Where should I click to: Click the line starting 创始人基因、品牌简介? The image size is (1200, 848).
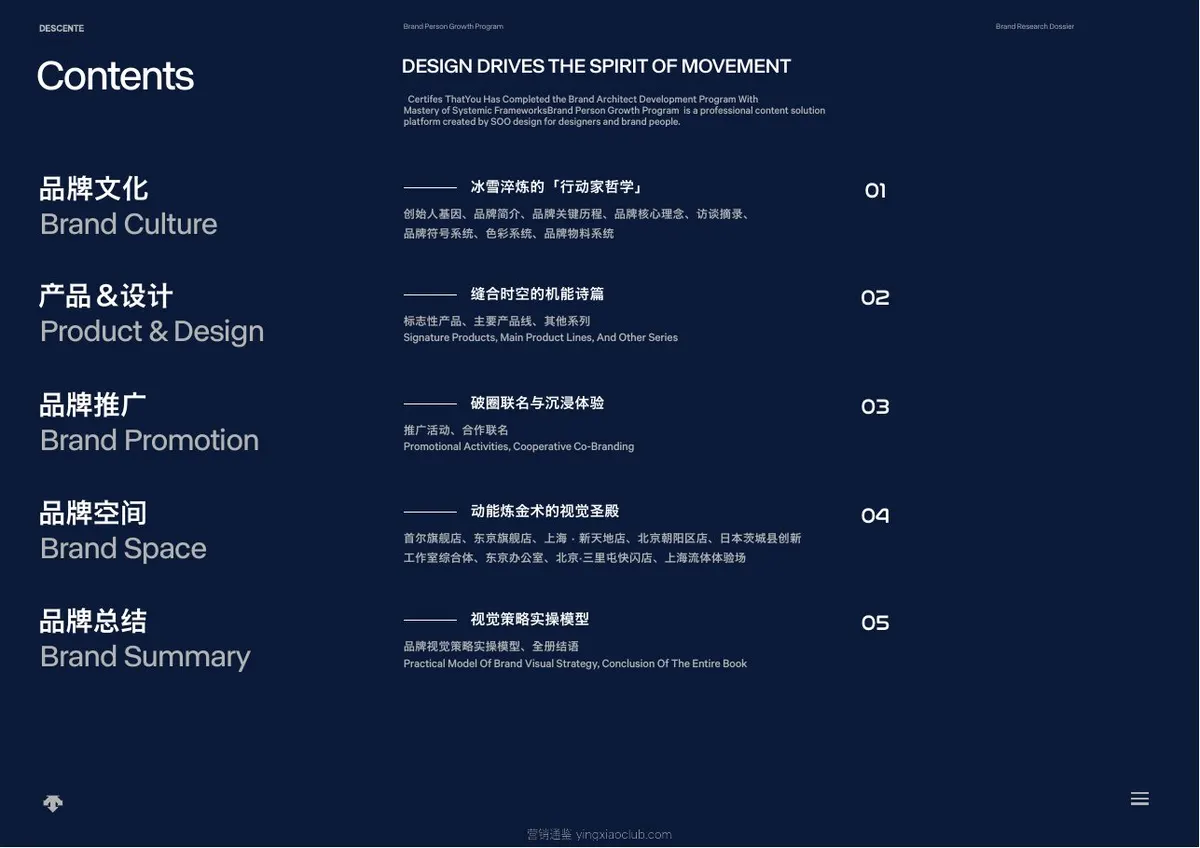click(x=577, y=214)
